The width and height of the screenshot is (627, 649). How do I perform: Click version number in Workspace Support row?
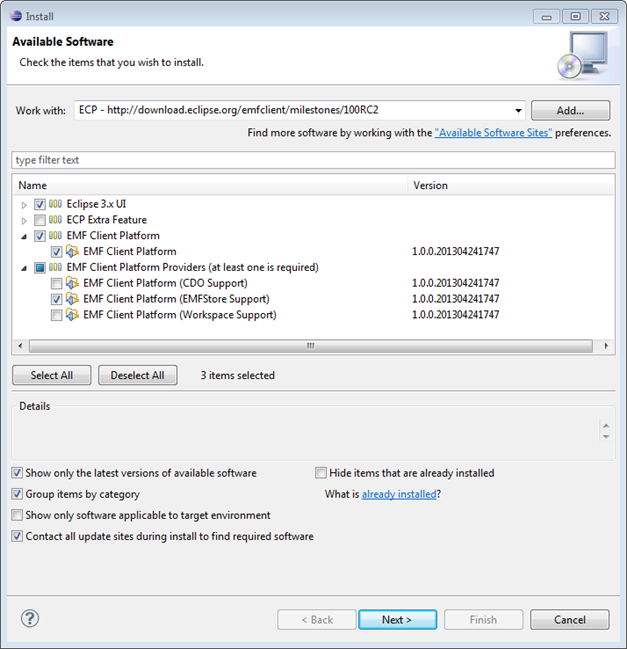click(x=456, y=315)
